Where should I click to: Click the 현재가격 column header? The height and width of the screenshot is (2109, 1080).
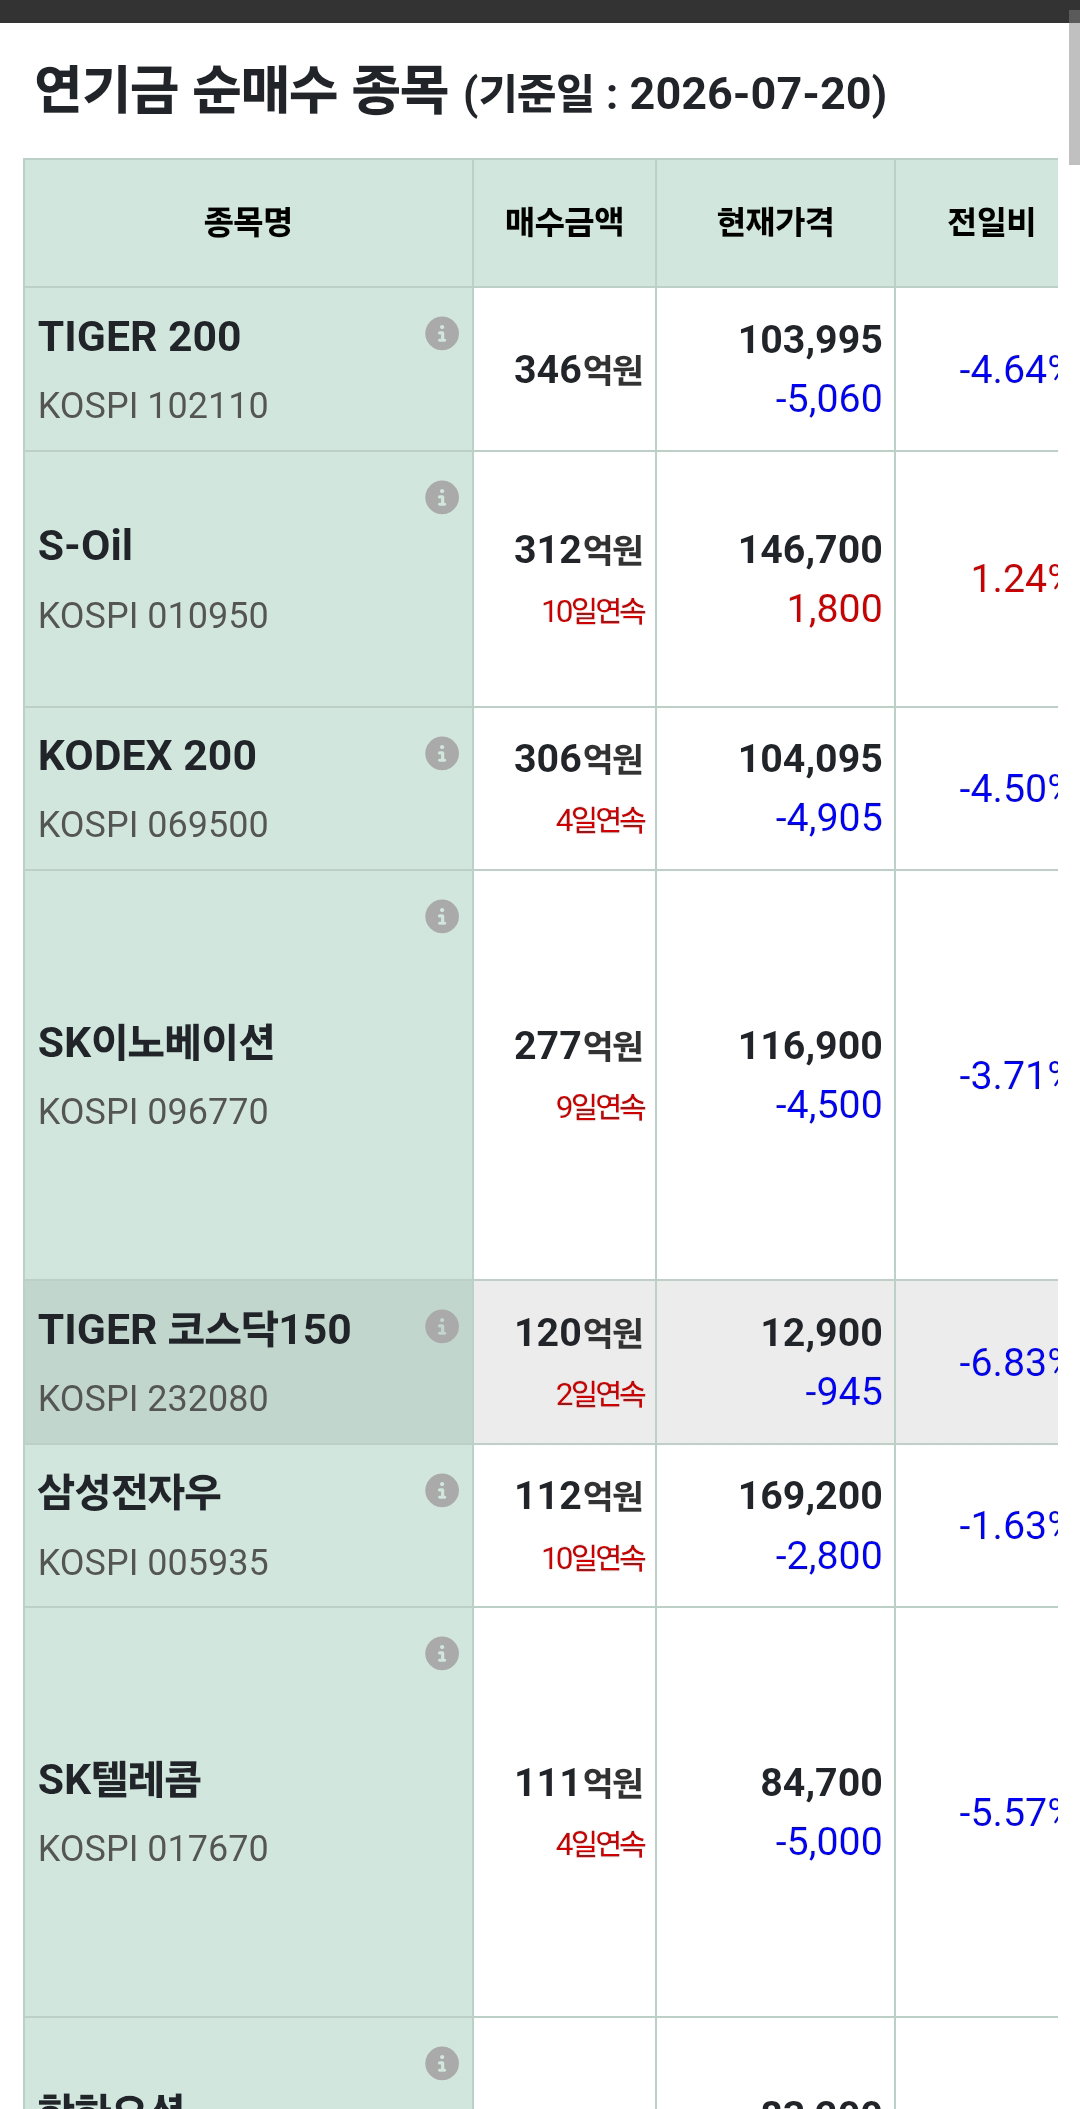click(775, 222)
